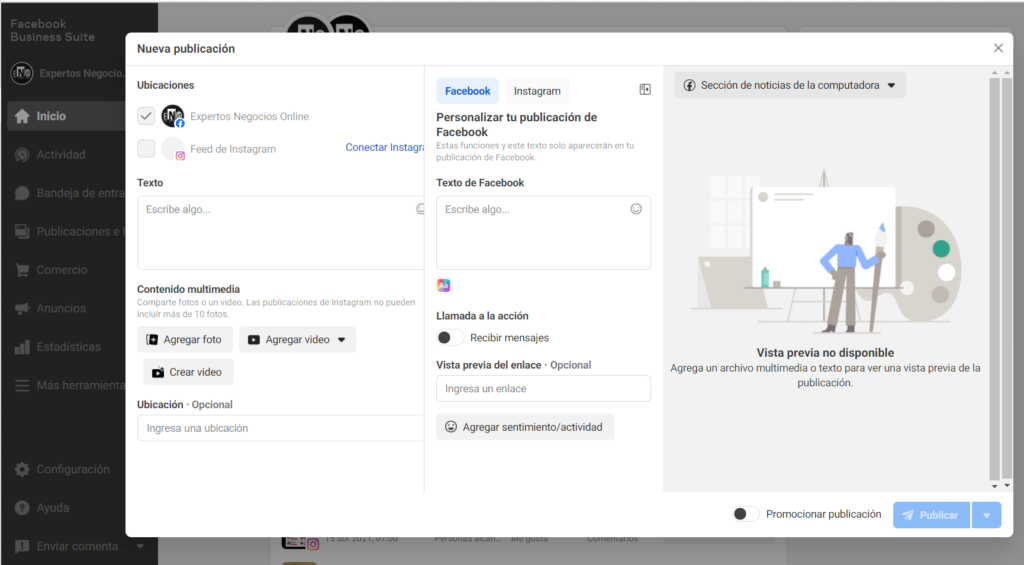Switch to the Facebook tab
The width and height of the screenshot is (1024, 565).
pyautogui.click(x=468, y=91)
